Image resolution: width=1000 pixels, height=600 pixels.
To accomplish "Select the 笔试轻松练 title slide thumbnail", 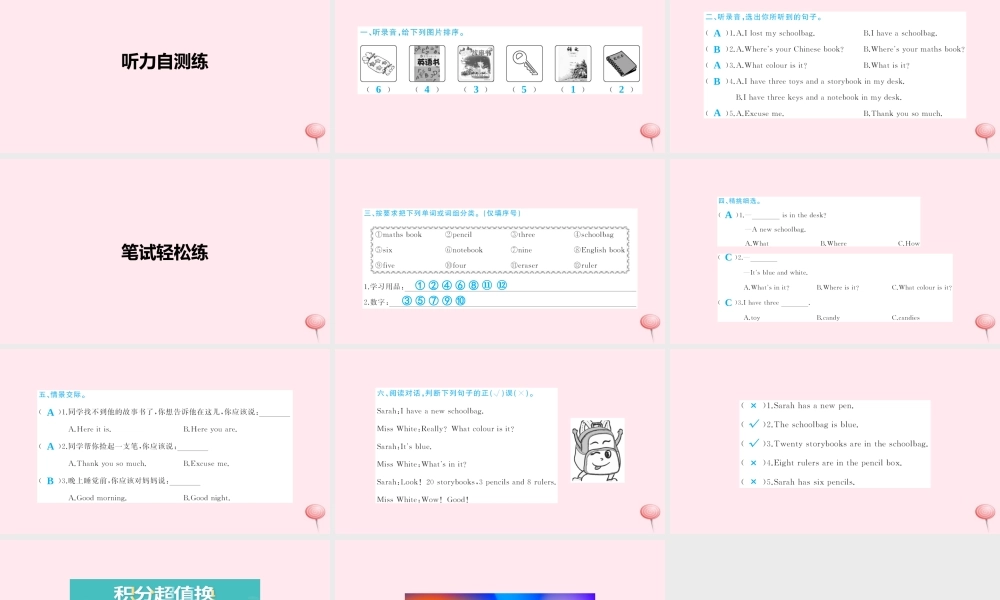I will [x=165, y=251].
